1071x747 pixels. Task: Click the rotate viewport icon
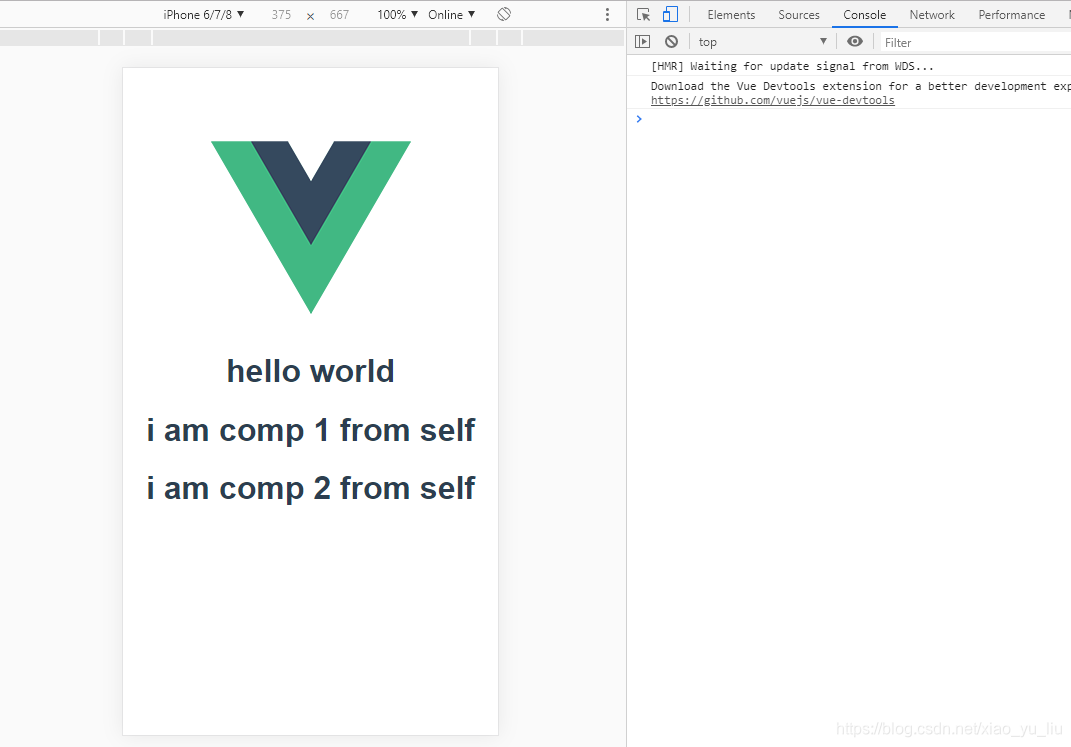point(503,14)
